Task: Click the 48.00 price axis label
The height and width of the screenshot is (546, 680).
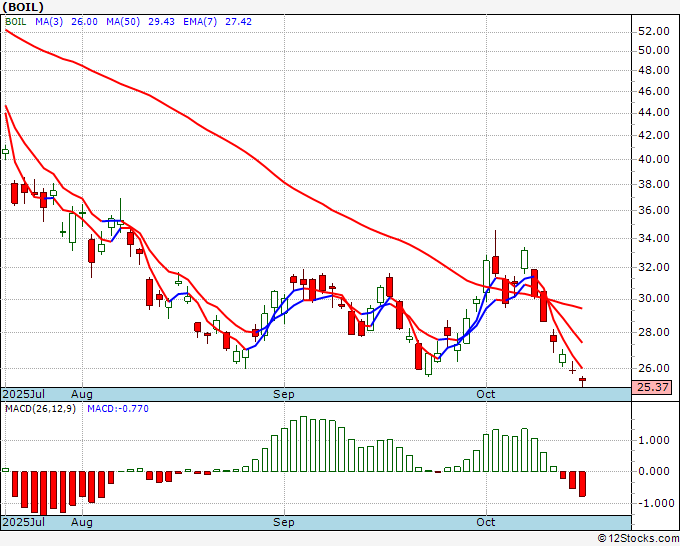Action: click(x=654, y=70)
